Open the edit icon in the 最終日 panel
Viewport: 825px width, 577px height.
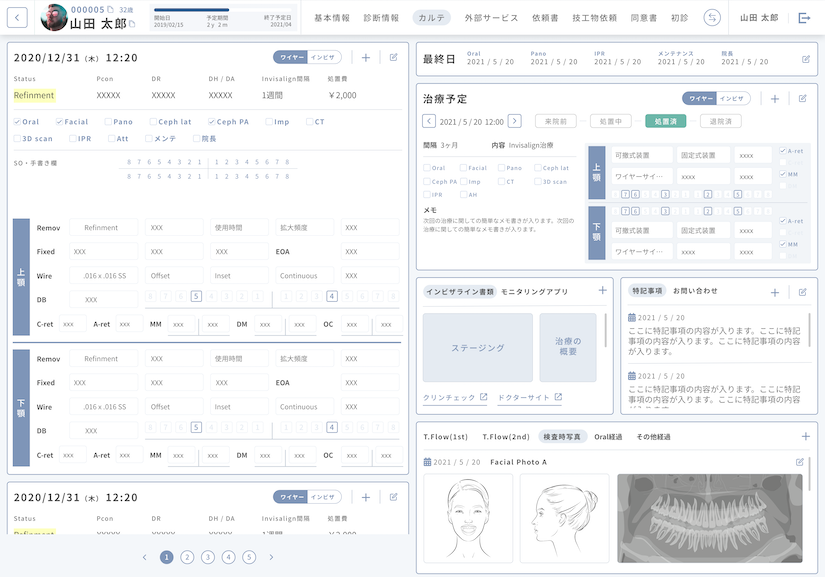(x=806, y=59)
